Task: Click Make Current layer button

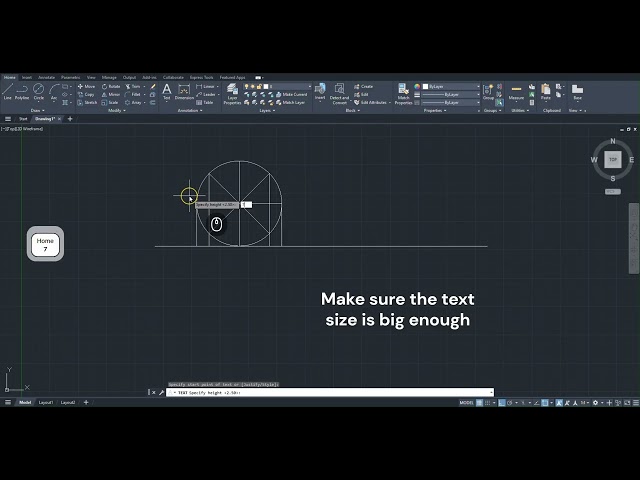Action: [x=291, y=94]
